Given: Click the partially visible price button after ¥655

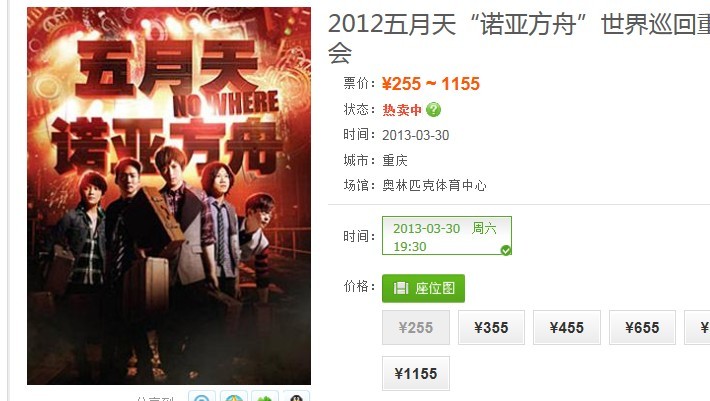Looking at the screenshot, I should pos(697,328).
